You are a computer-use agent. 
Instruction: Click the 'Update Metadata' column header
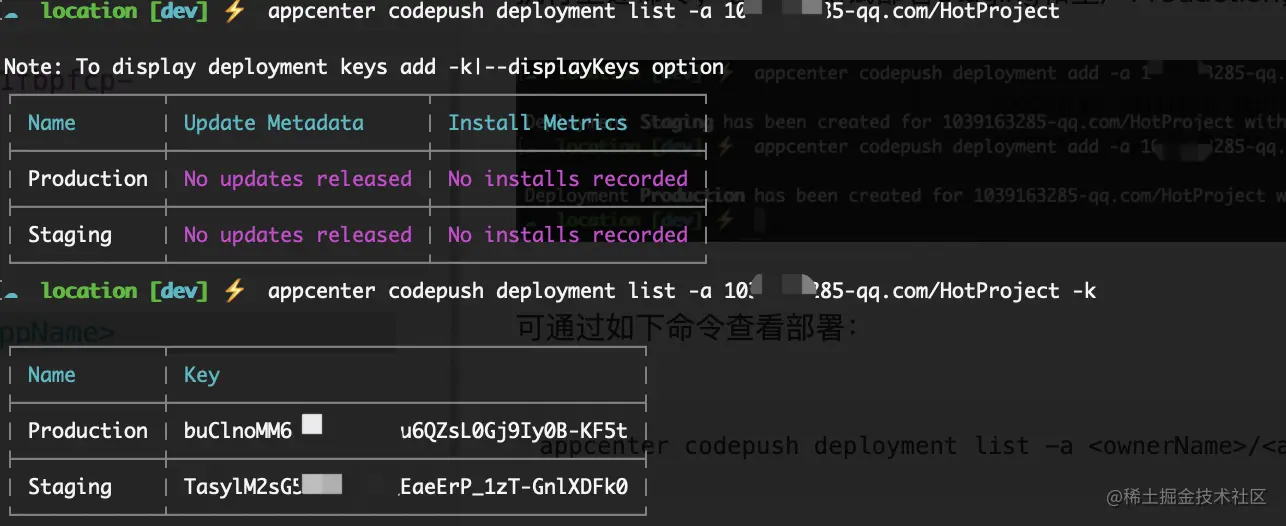point(274,123)
